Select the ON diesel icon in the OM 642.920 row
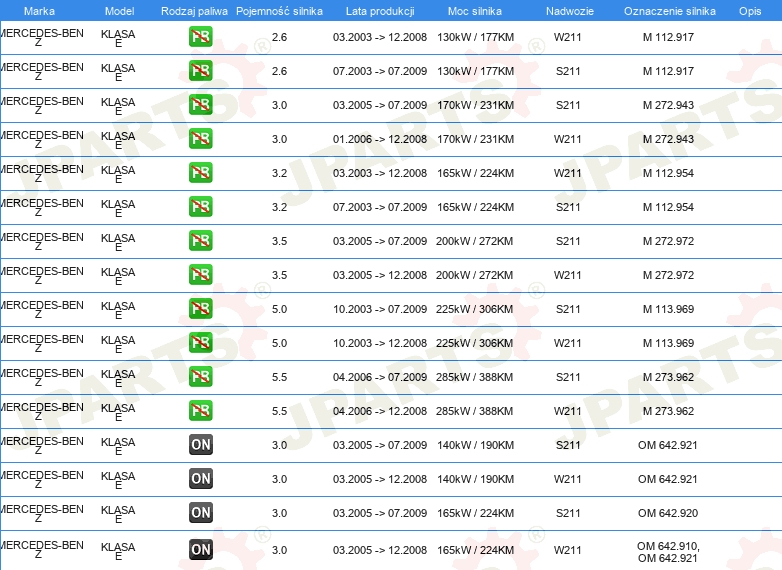This screenshot has width=782, height=570. (201, 512)
